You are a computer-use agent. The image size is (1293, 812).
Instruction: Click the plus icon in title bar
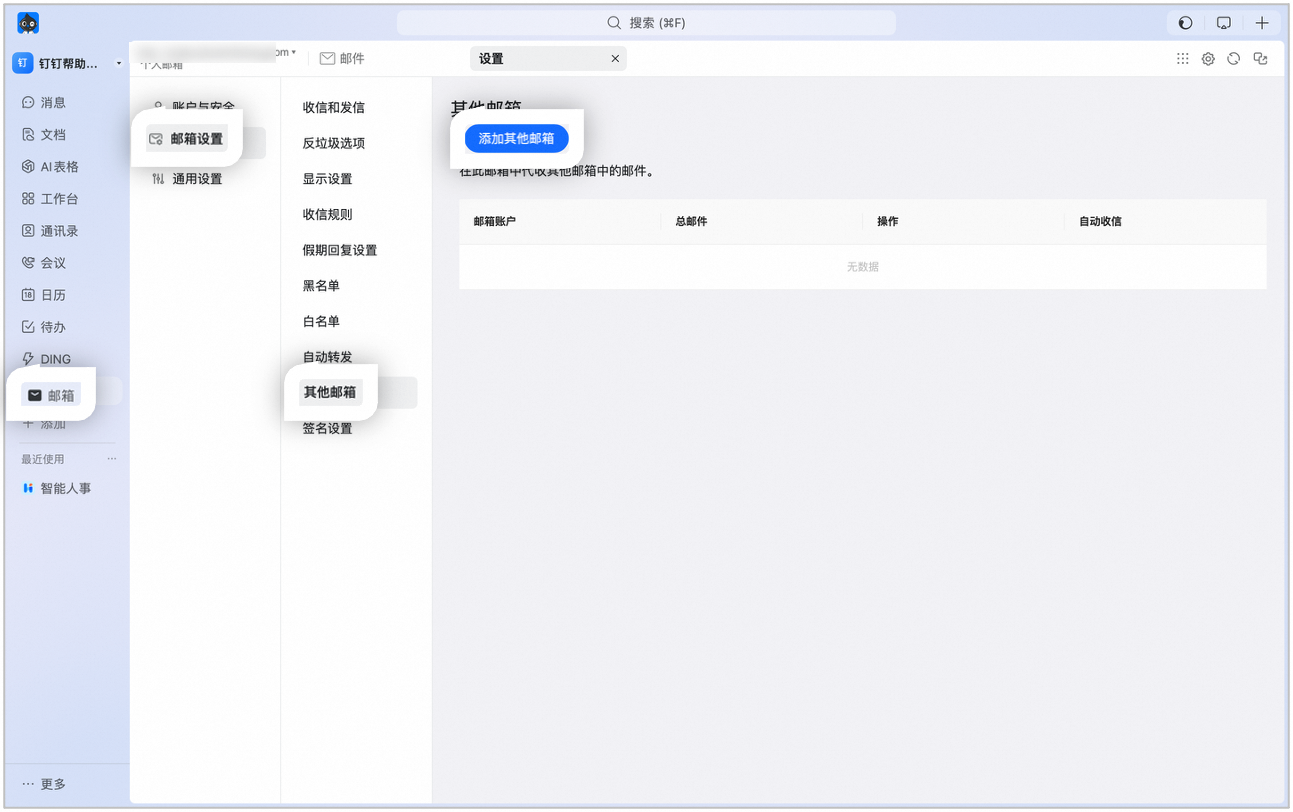point(1262,23)
